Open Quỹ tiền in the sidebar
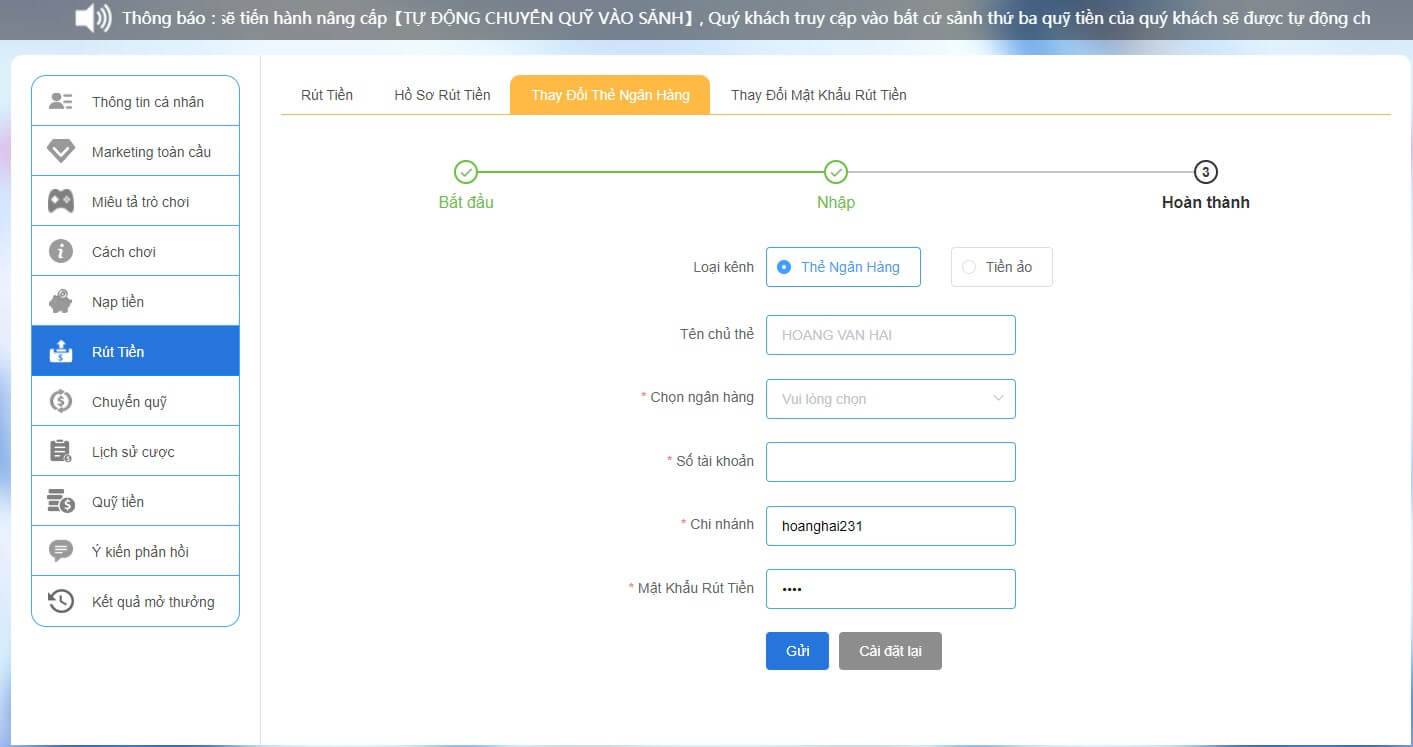1413x747 pixels. tap(136, 501)
